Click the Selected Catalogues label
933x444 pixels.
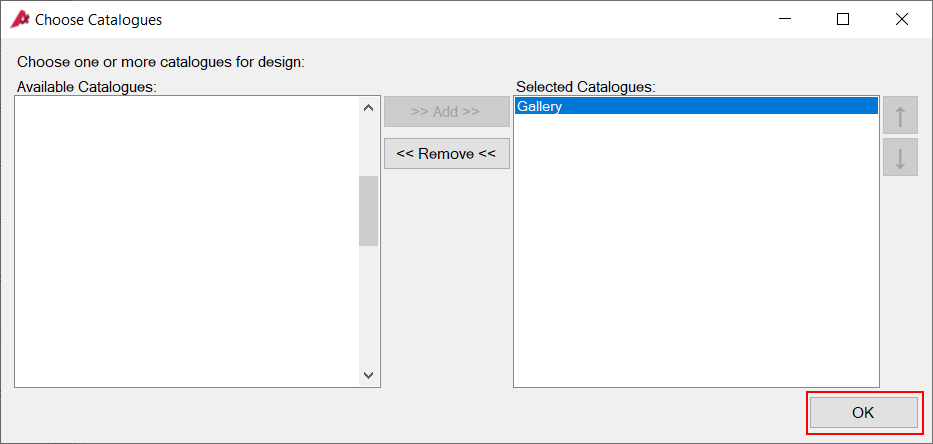click(x=586, y=87)
